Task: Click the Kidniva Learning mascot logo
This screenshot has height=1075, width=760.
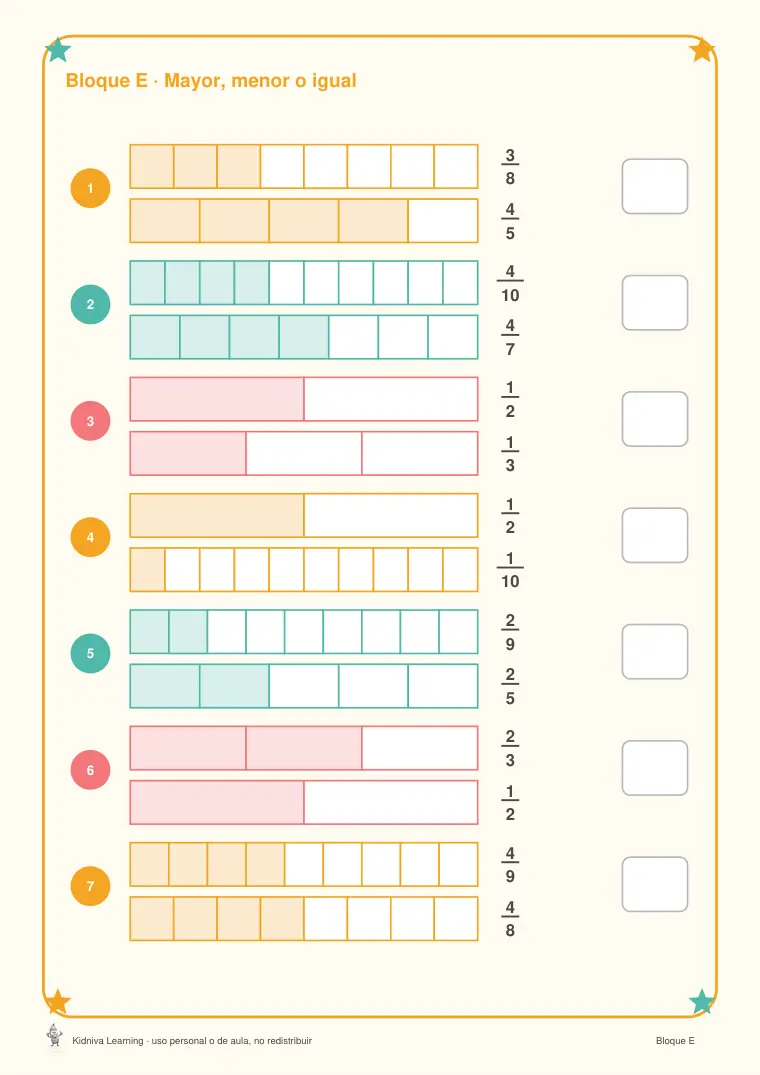Action: (54, 1035)
